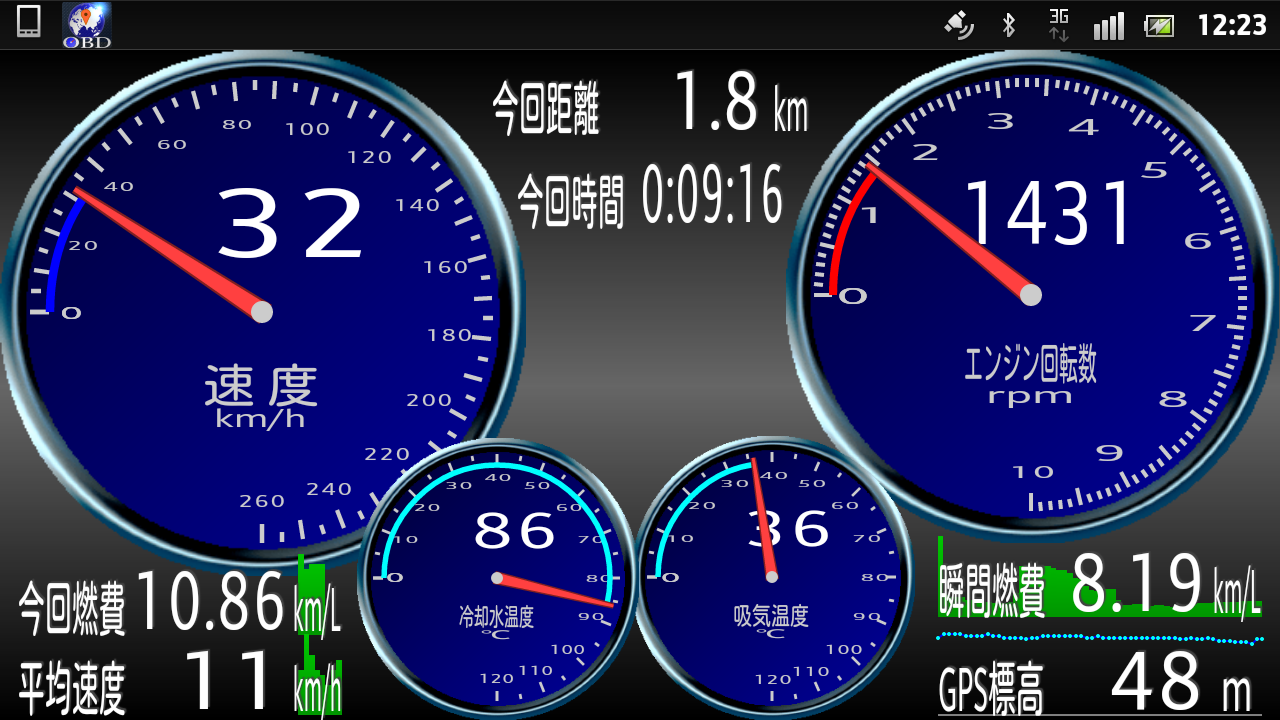Tap the signal strength bars icon
Viewport: 1280px width, 720px height.
(x=1109, y=26)
